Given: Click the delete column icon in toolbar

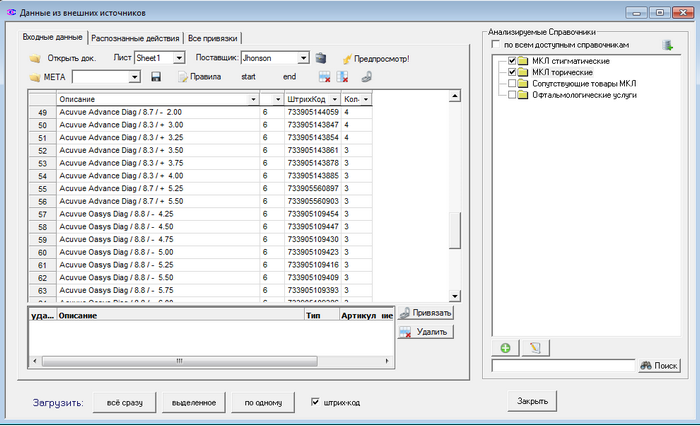Looking at the screenshot, I should [343, 77].
